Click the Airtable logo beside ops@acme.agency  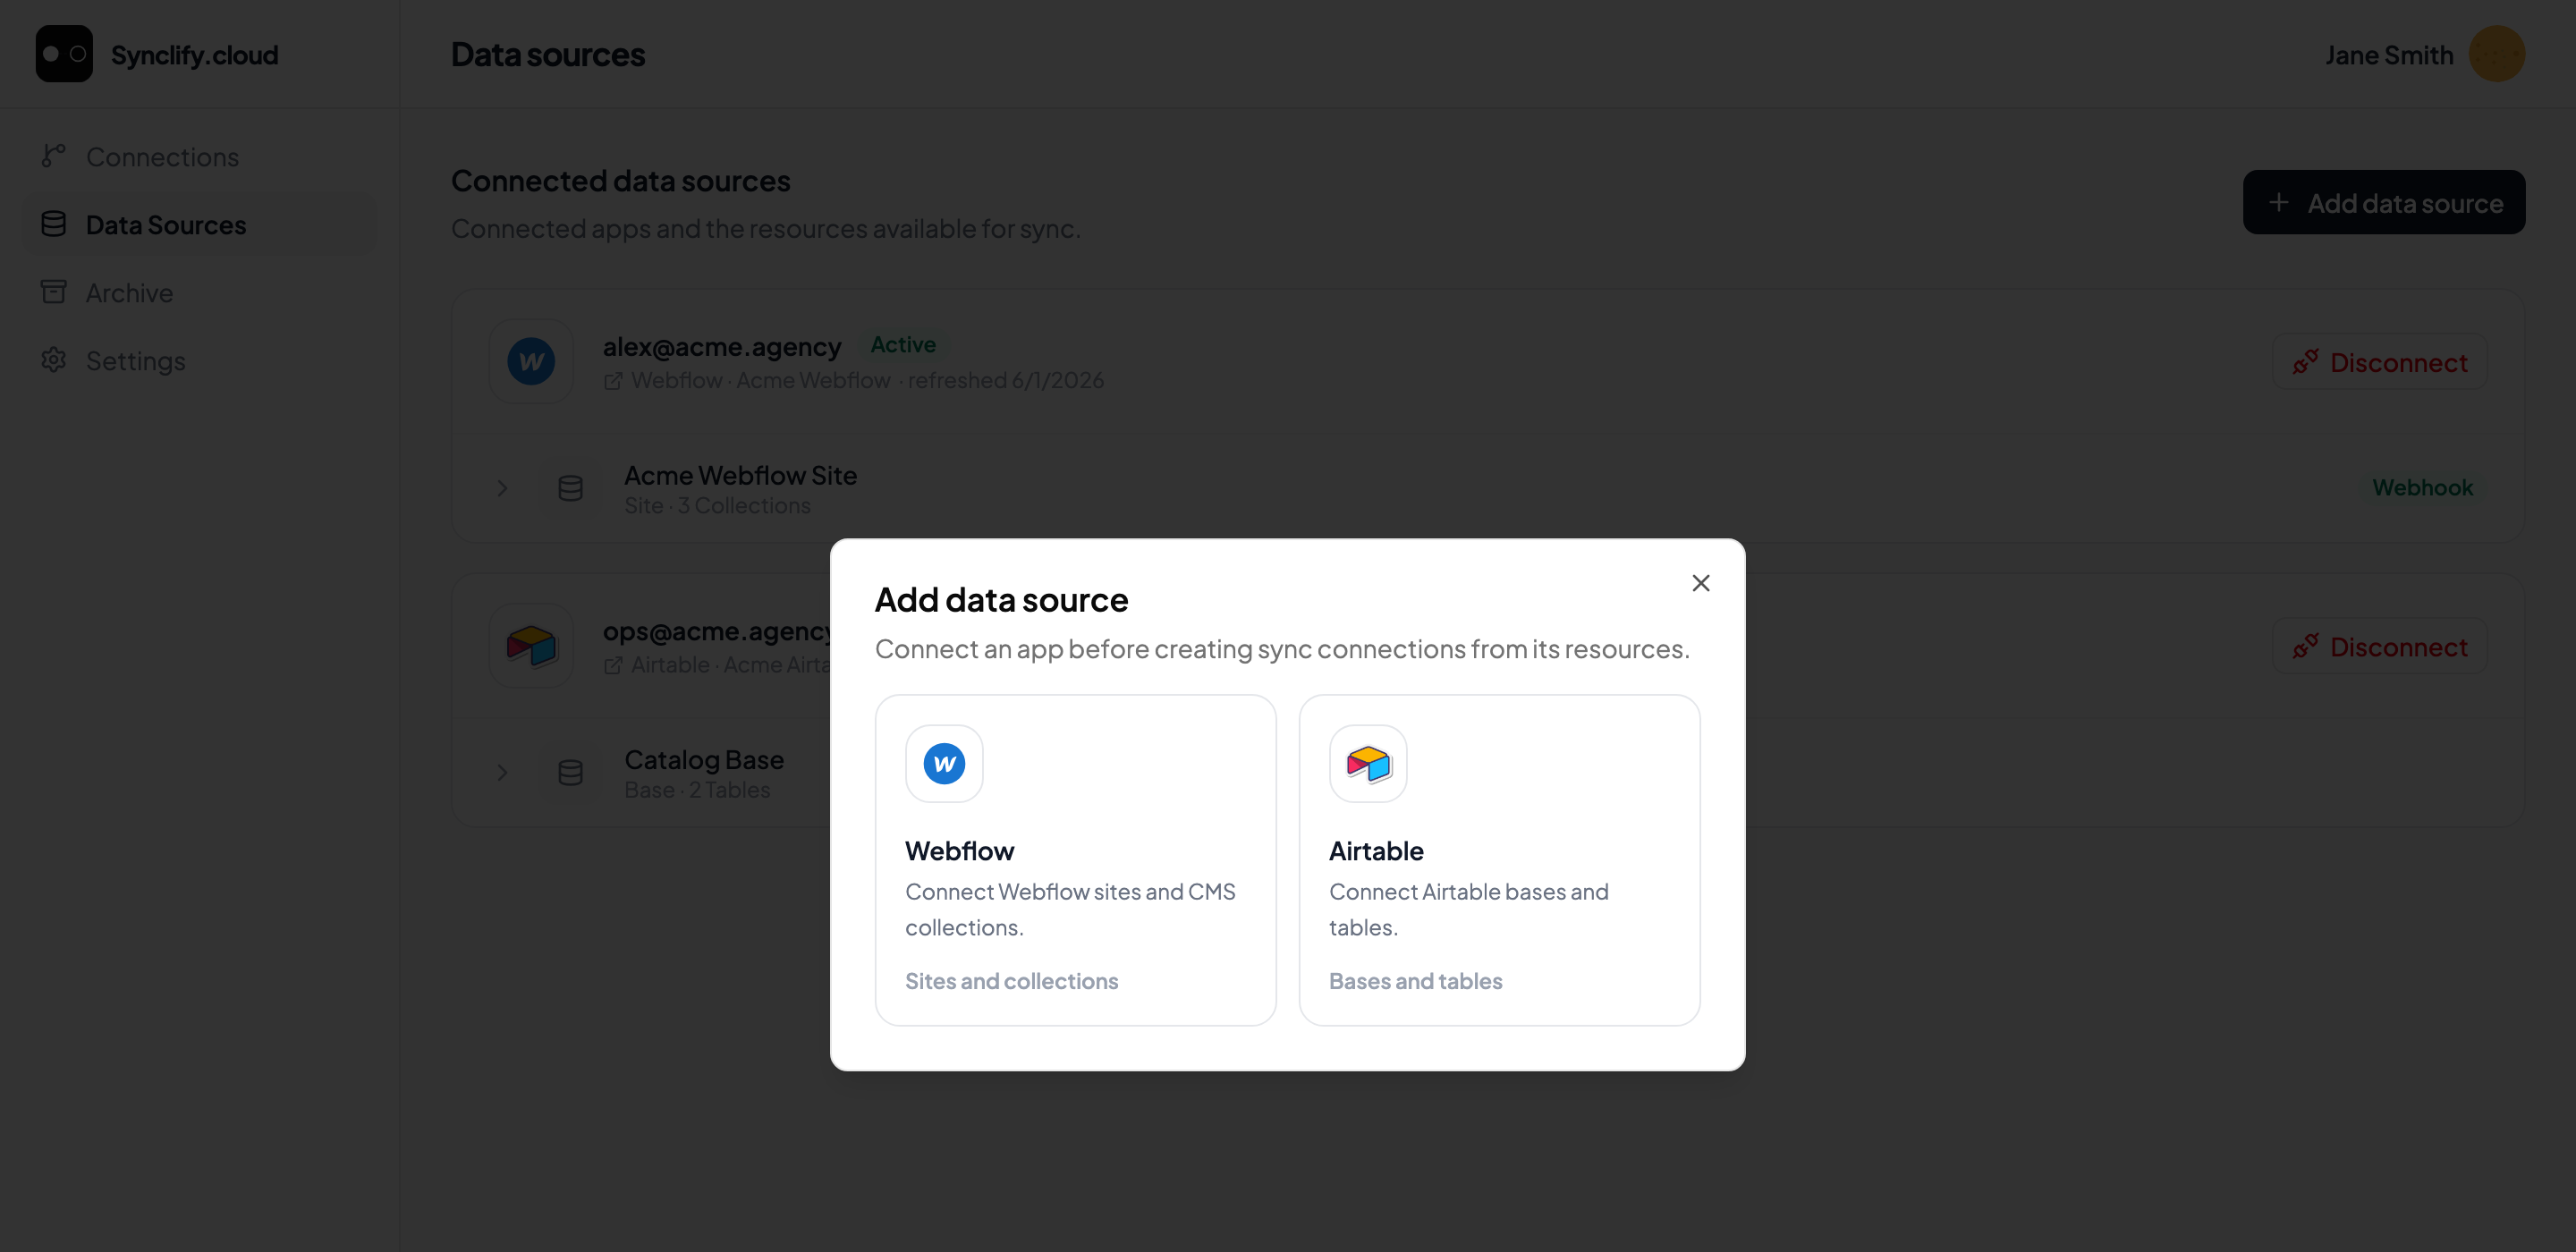pos(531,646)
